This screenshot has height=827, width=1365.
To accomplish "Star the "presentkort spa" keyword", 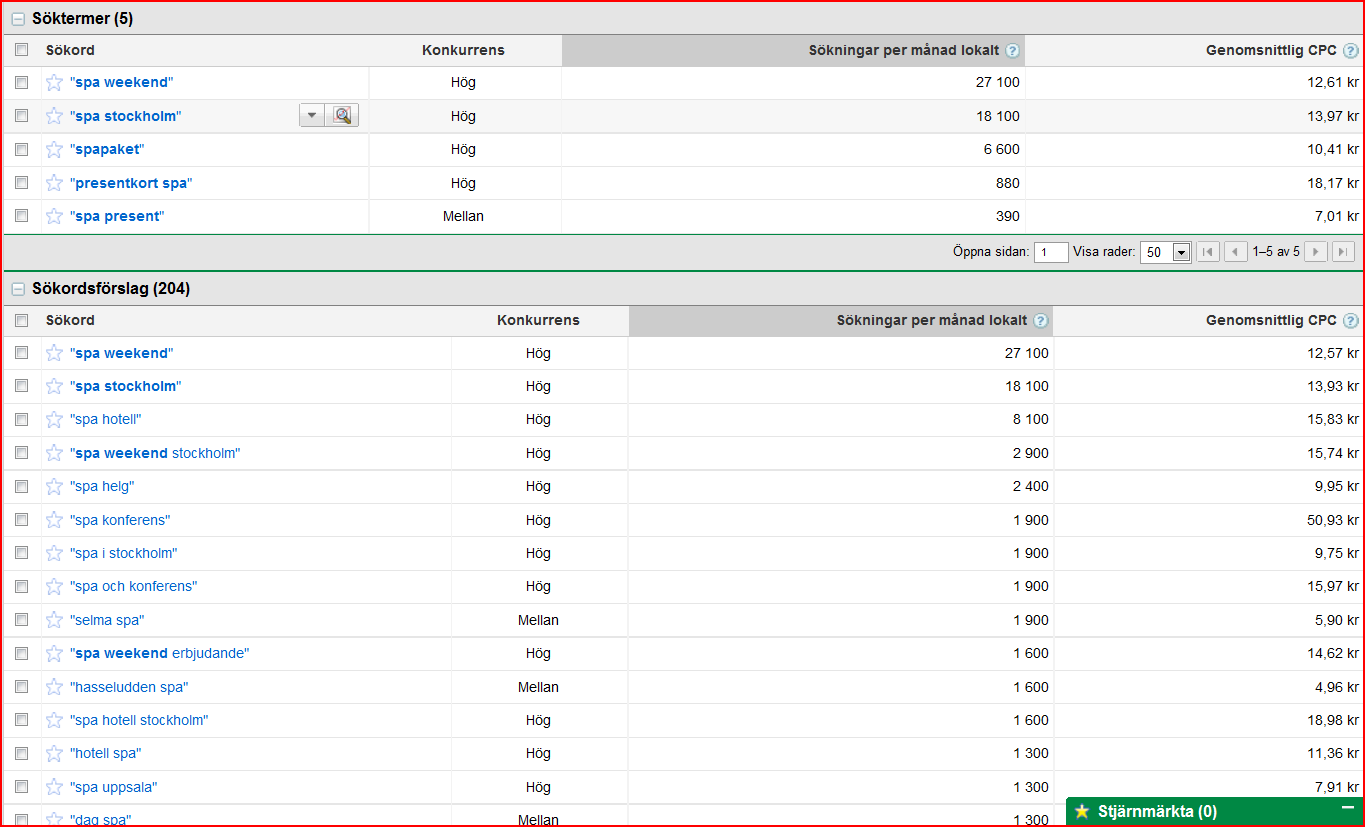I will coord(54,183).
